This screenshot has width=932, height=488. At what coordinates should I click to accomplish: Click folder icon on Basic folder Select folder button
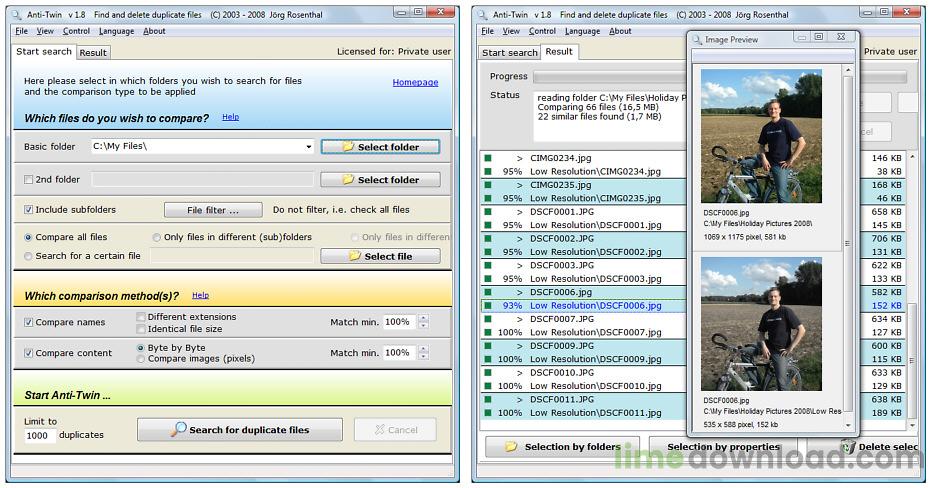pos(348,146)
